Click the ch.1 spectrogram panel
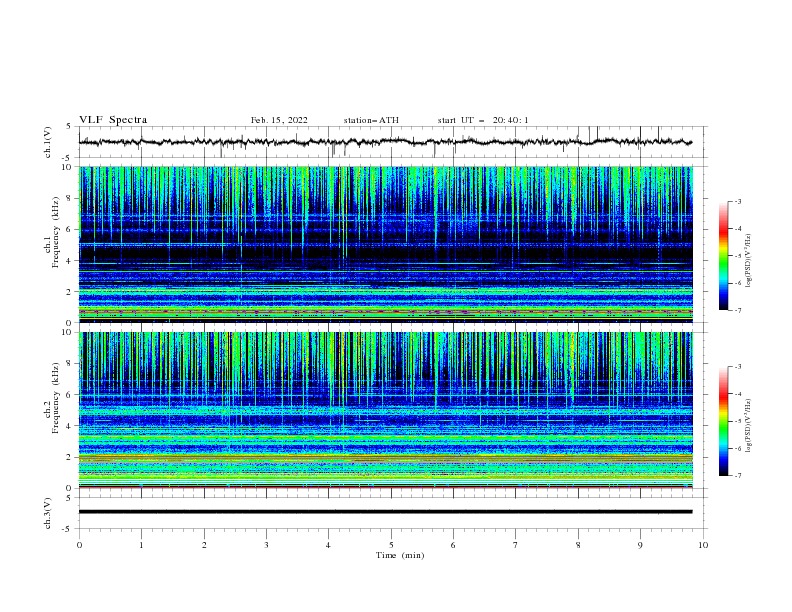 pos(386,244)
